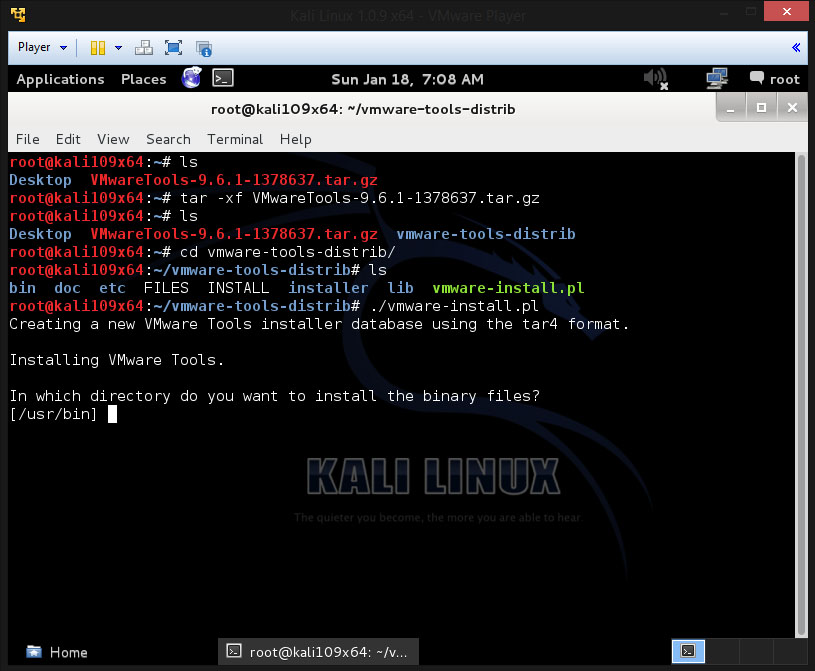The image size is (815, 671).
Task: Open the Places menu
Action: click(x=143, y=79)
